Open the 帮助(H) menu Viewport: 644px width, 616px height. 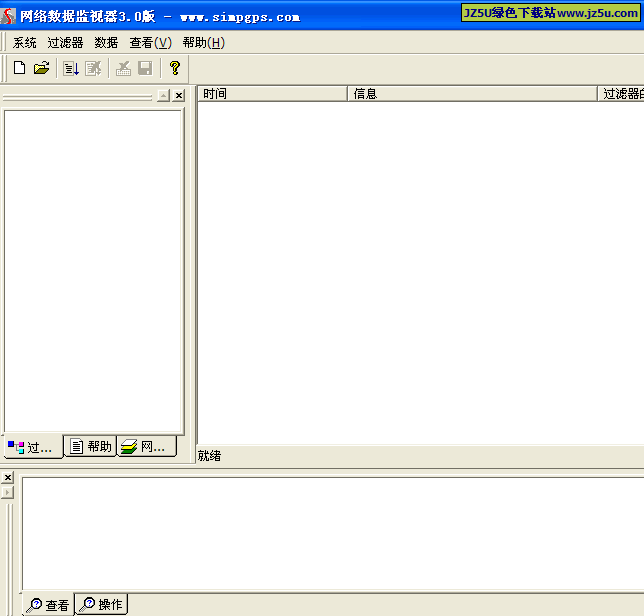click(203, 43)
